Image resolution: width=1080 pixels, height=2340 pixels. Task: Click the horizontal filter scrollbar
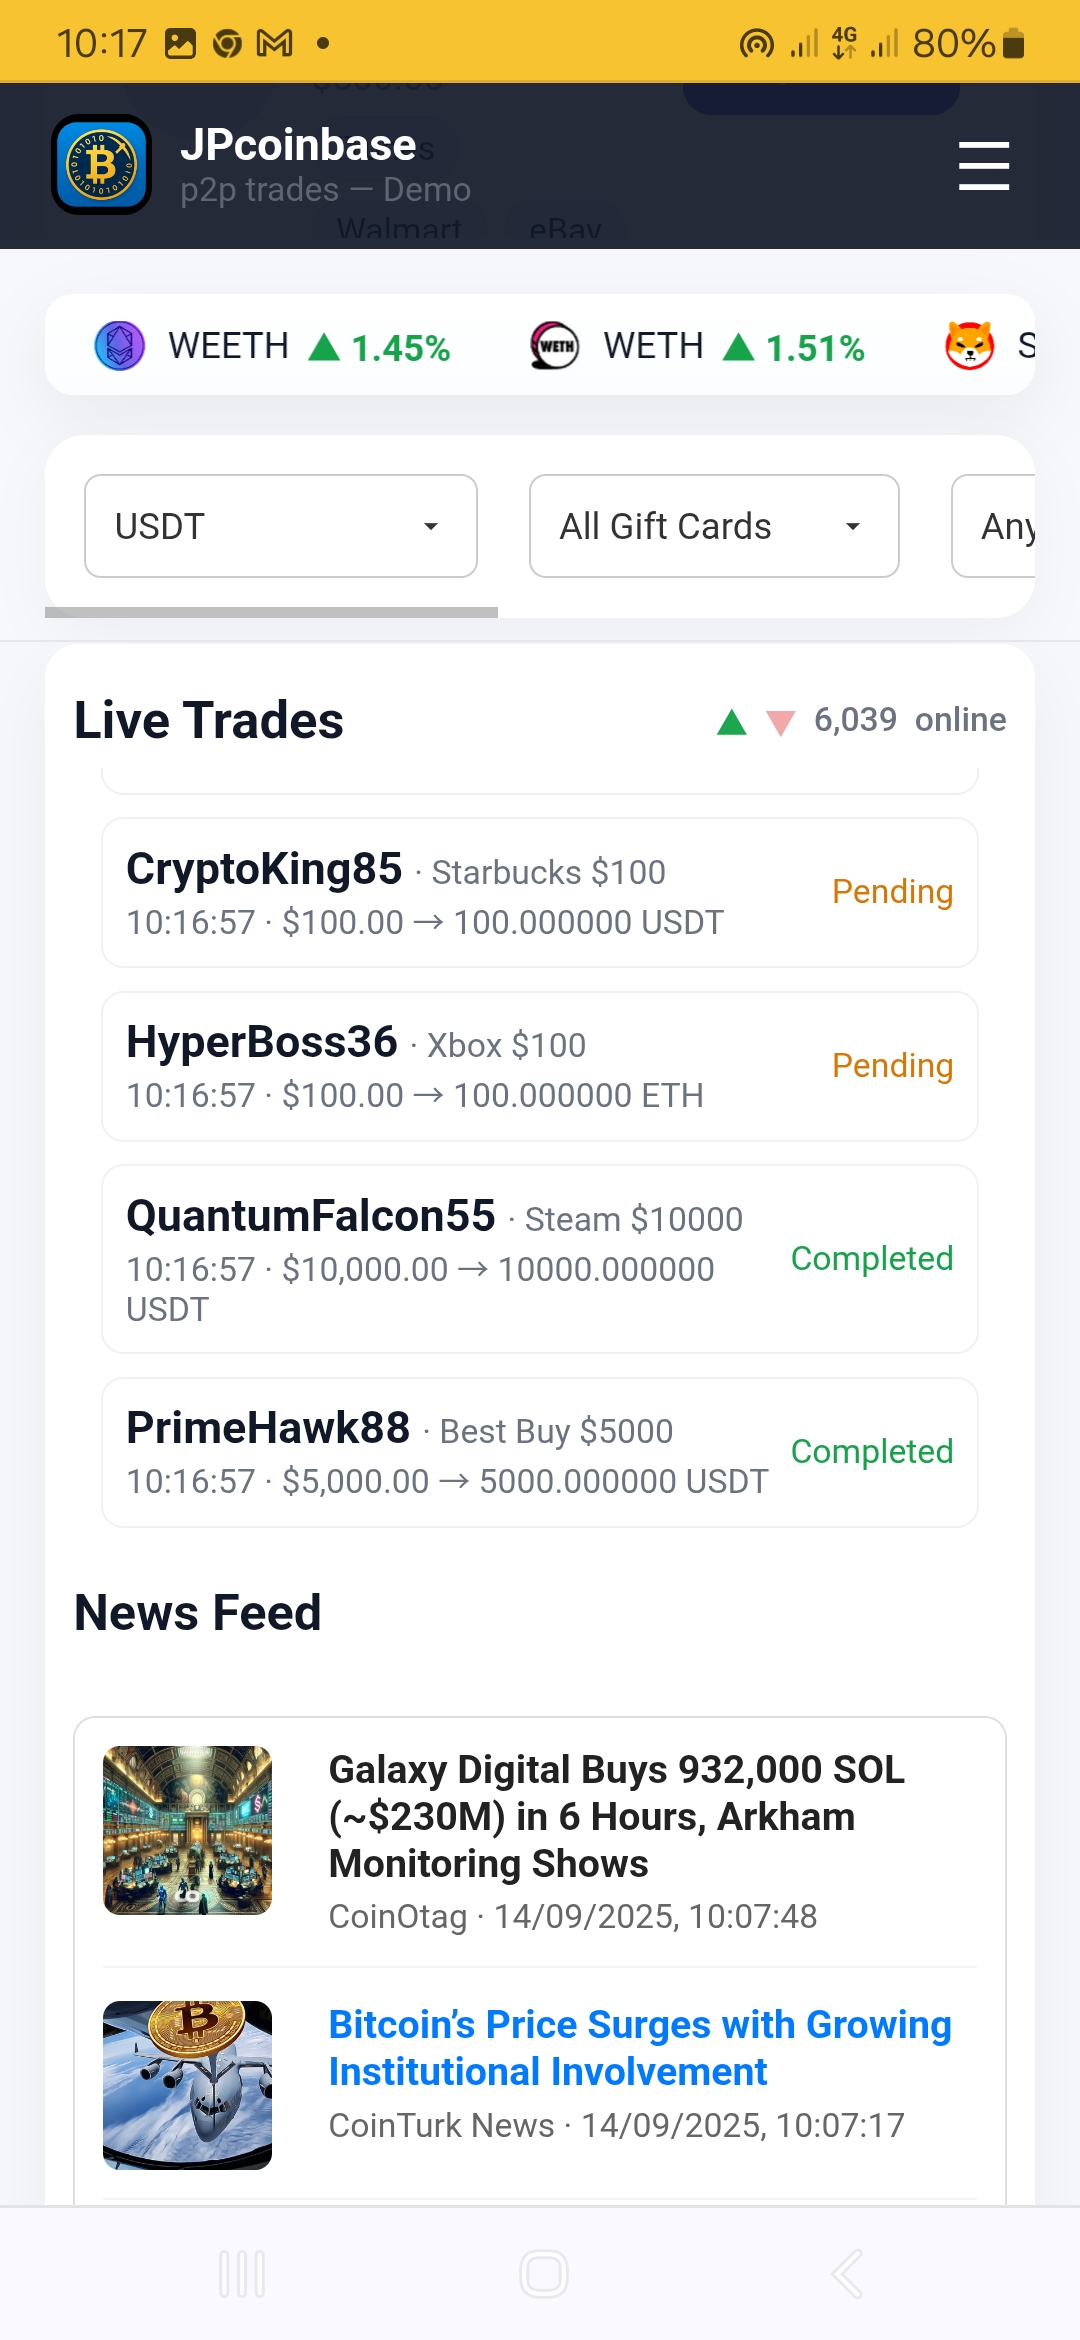271,612
